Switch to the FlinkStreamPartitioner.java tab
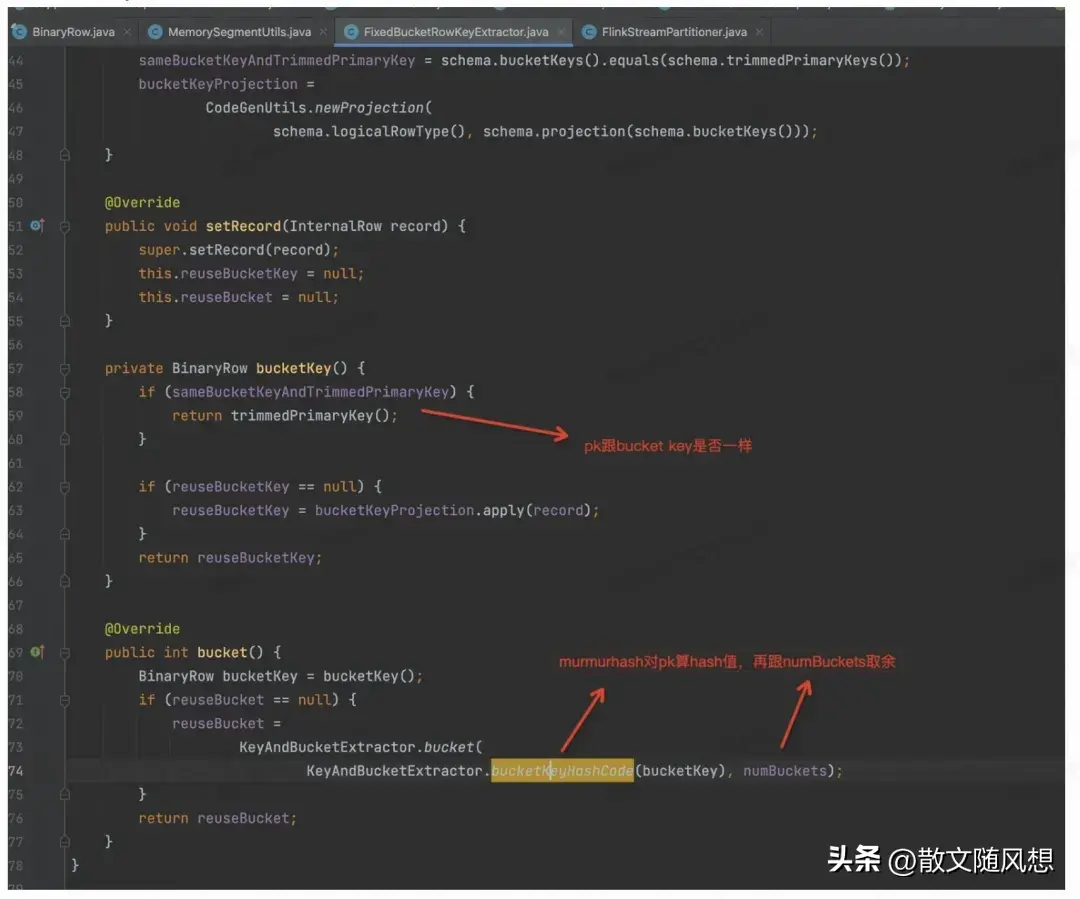This screenshot has height=899, width=1080. (674, 32)
